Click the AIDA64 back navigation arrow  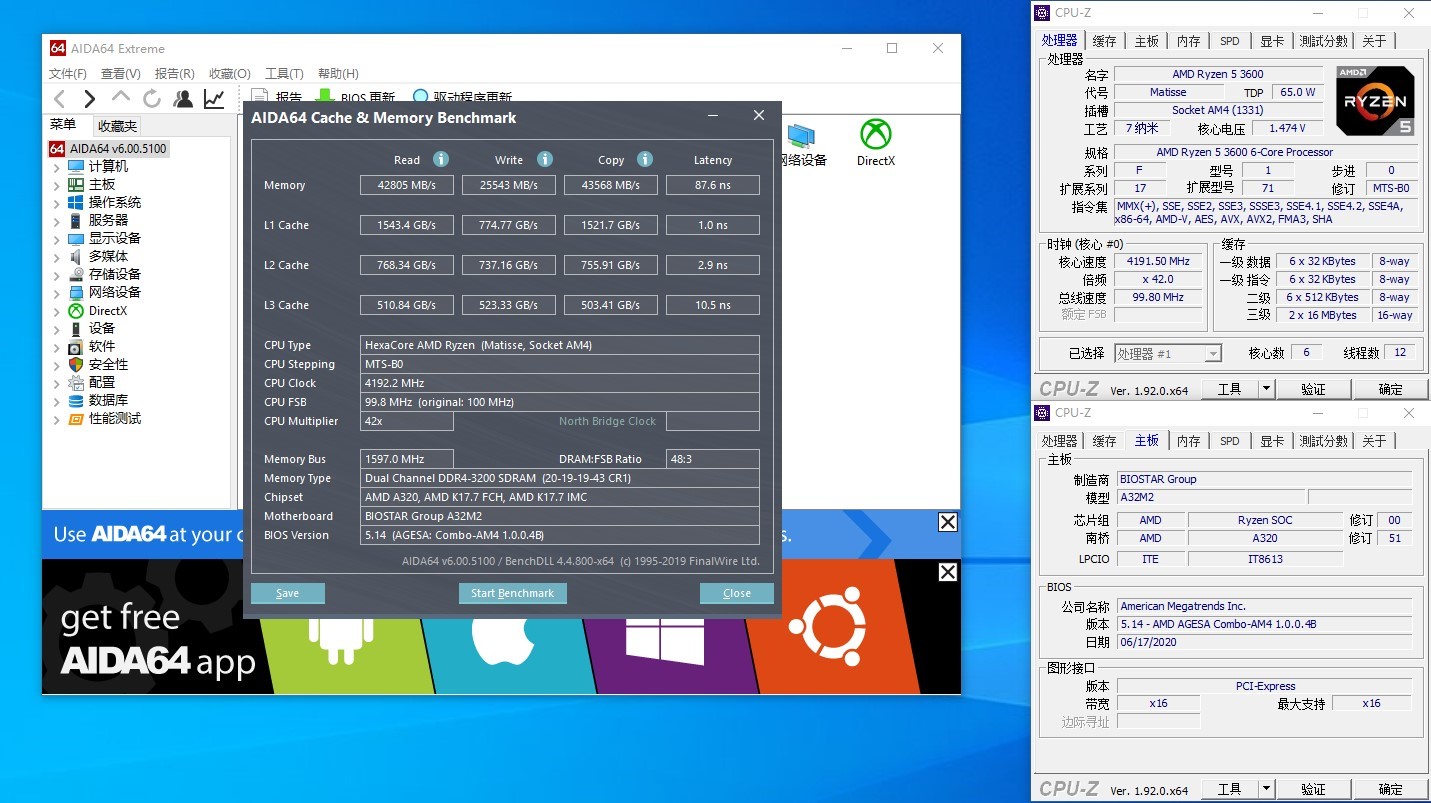pyautogui.click(x=60, y=98)
